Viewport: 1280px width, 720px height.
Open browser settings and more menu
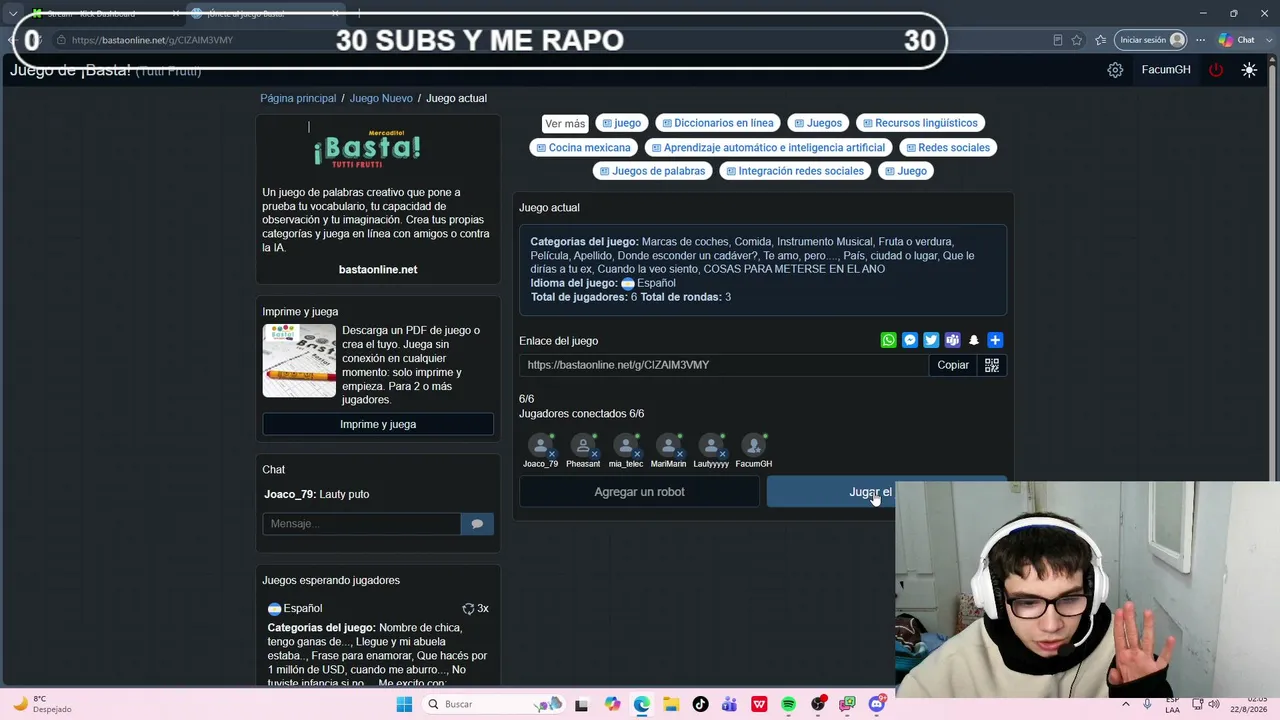1201,40
